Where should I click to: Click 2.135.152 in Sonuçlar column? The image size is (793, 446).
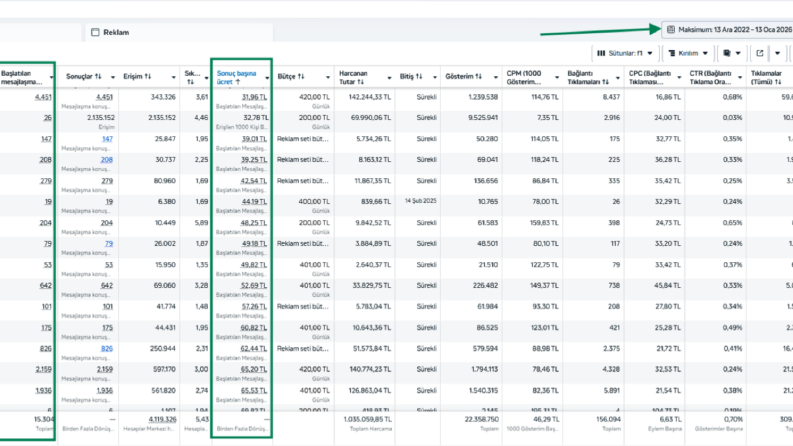pyautogui.click(x=101, y=118)
